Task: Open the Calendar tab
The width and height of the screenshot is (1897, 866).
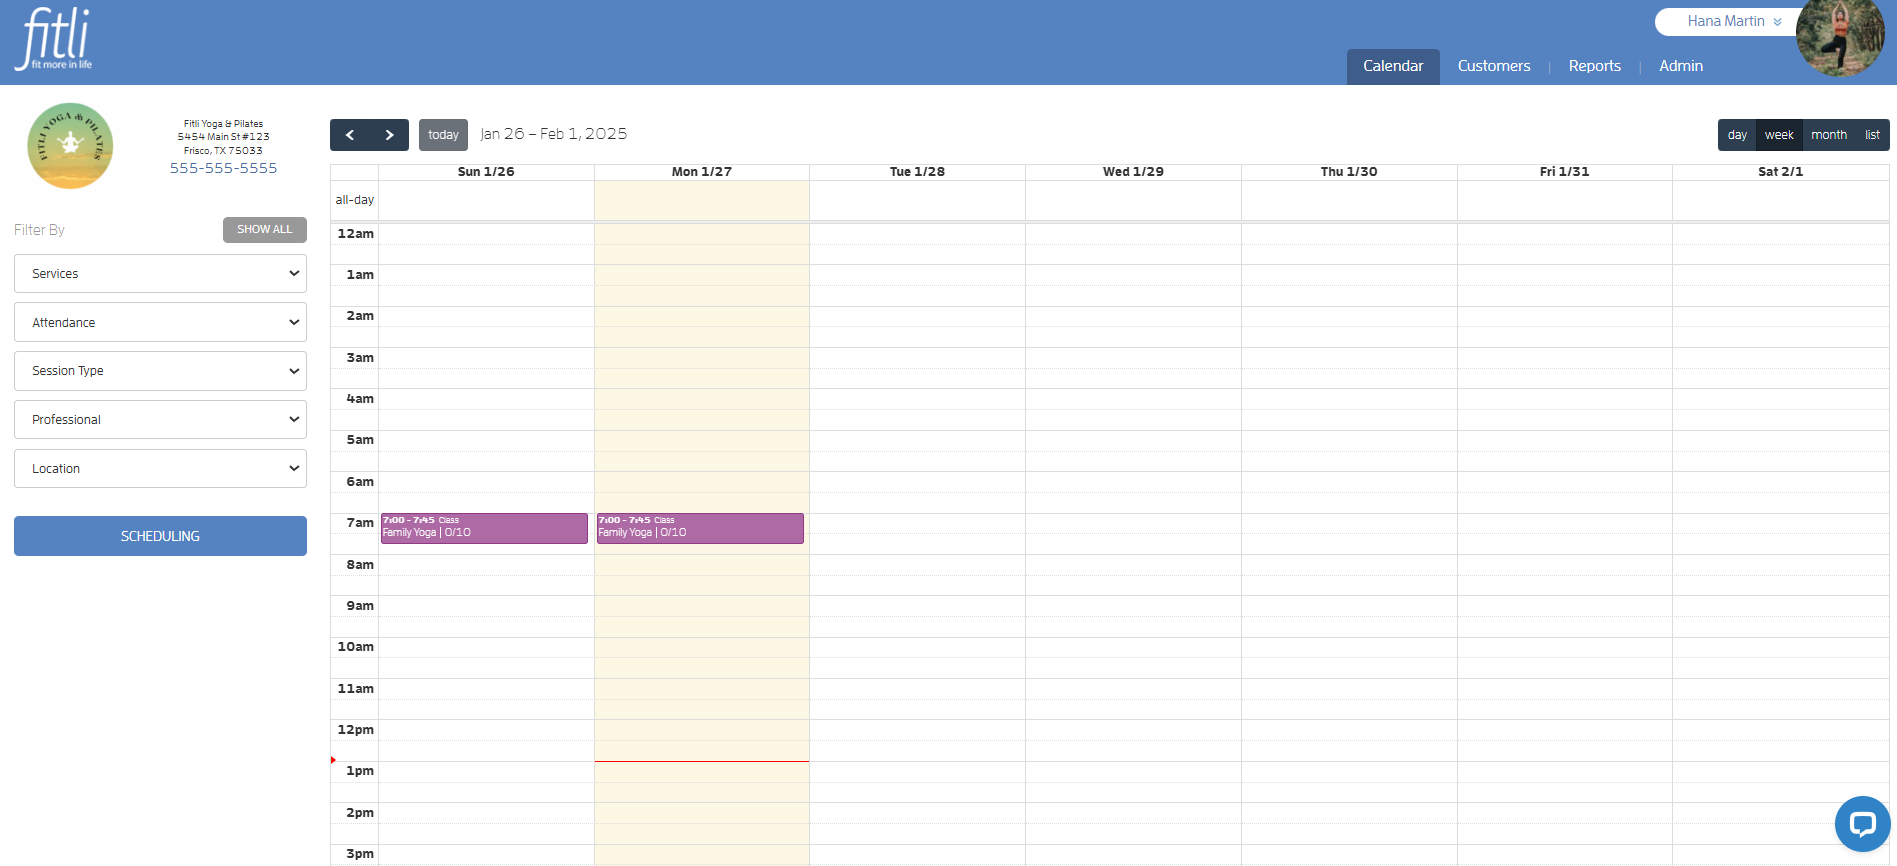Action: pos(1393,66)
